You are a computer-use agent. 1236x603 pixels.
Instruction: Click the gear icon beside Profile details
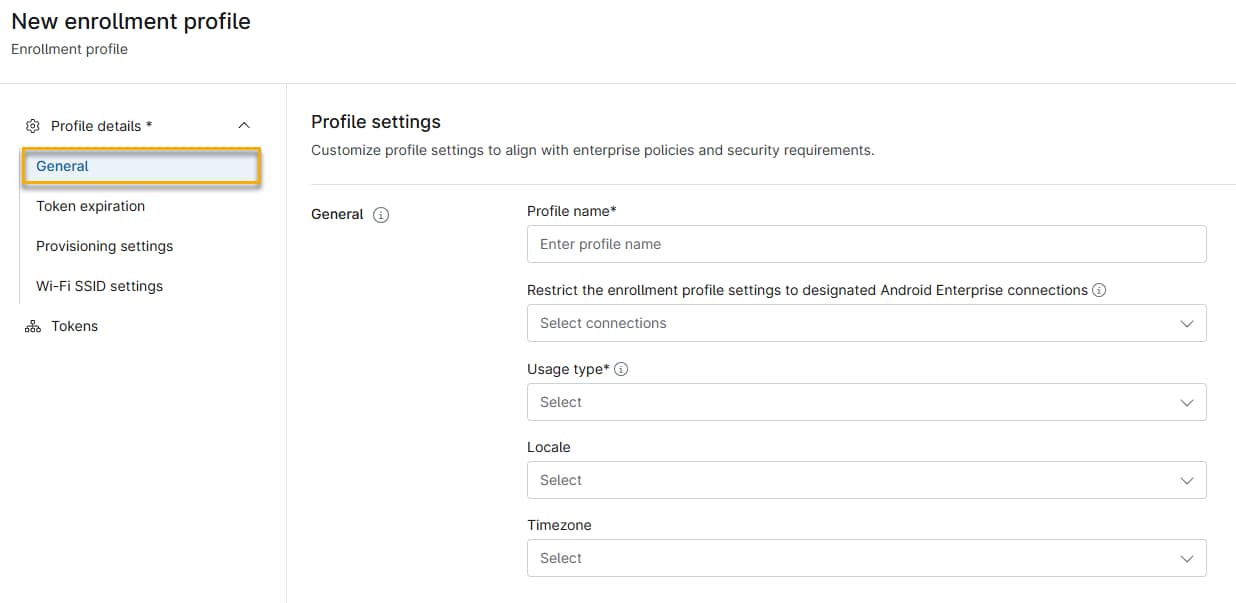click(x=30, y=125)
